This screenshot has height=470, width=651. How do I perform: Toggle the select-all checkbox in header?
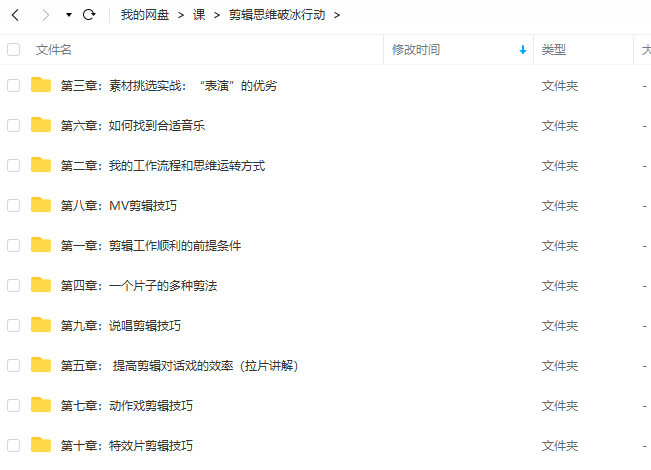point(13,49)
